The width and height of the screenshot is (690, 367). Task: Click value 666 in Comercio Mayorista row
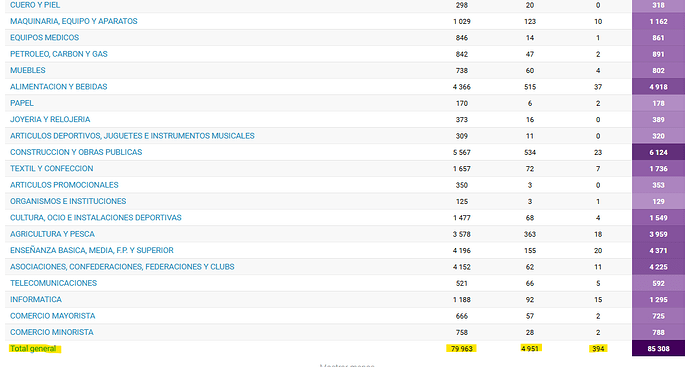[x=462, y=316]
